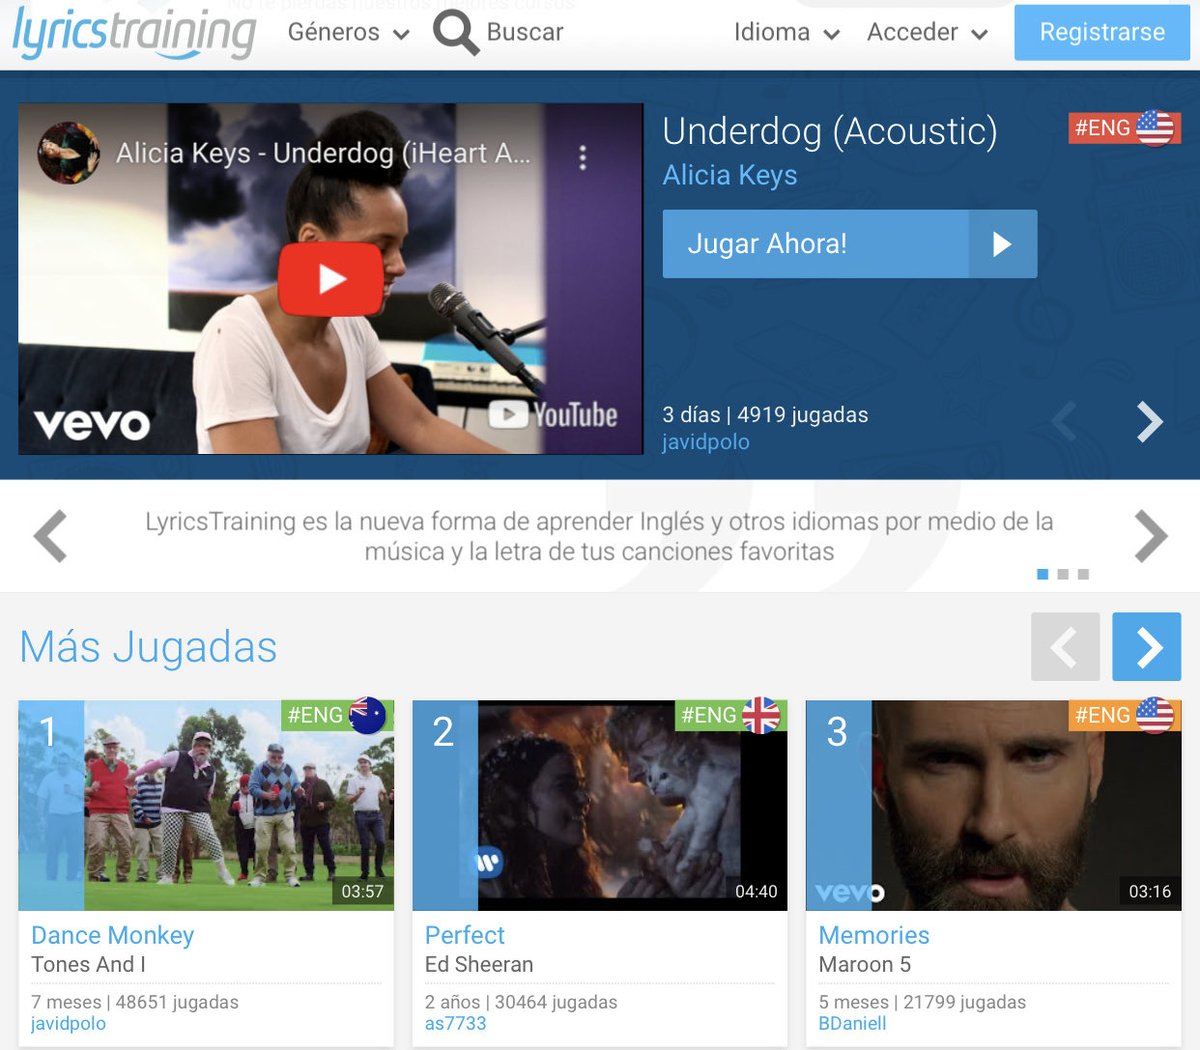Click the LyricsTraining description banner text
Image resolution: width=1200 pixels, height=1050 pixels.
(x=599, y=536)
